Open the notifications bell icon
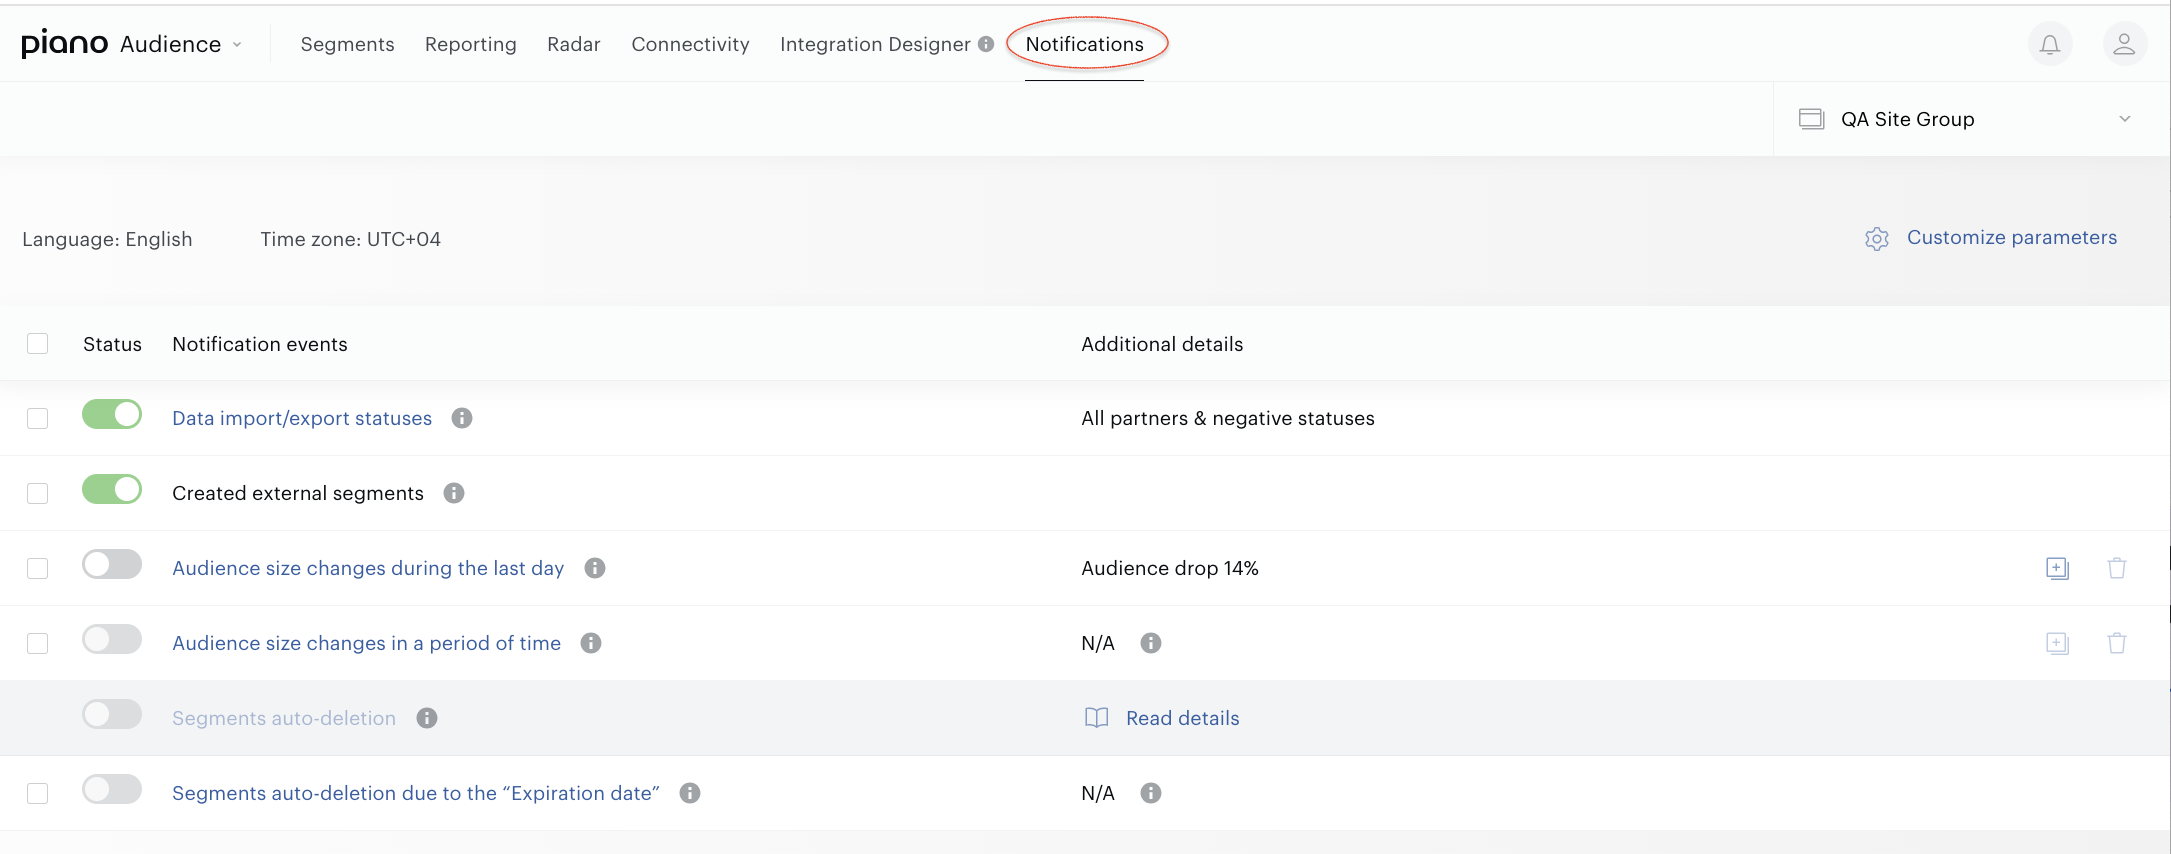The height and width of the screenshot is (854, 2171). [2050, 44]
